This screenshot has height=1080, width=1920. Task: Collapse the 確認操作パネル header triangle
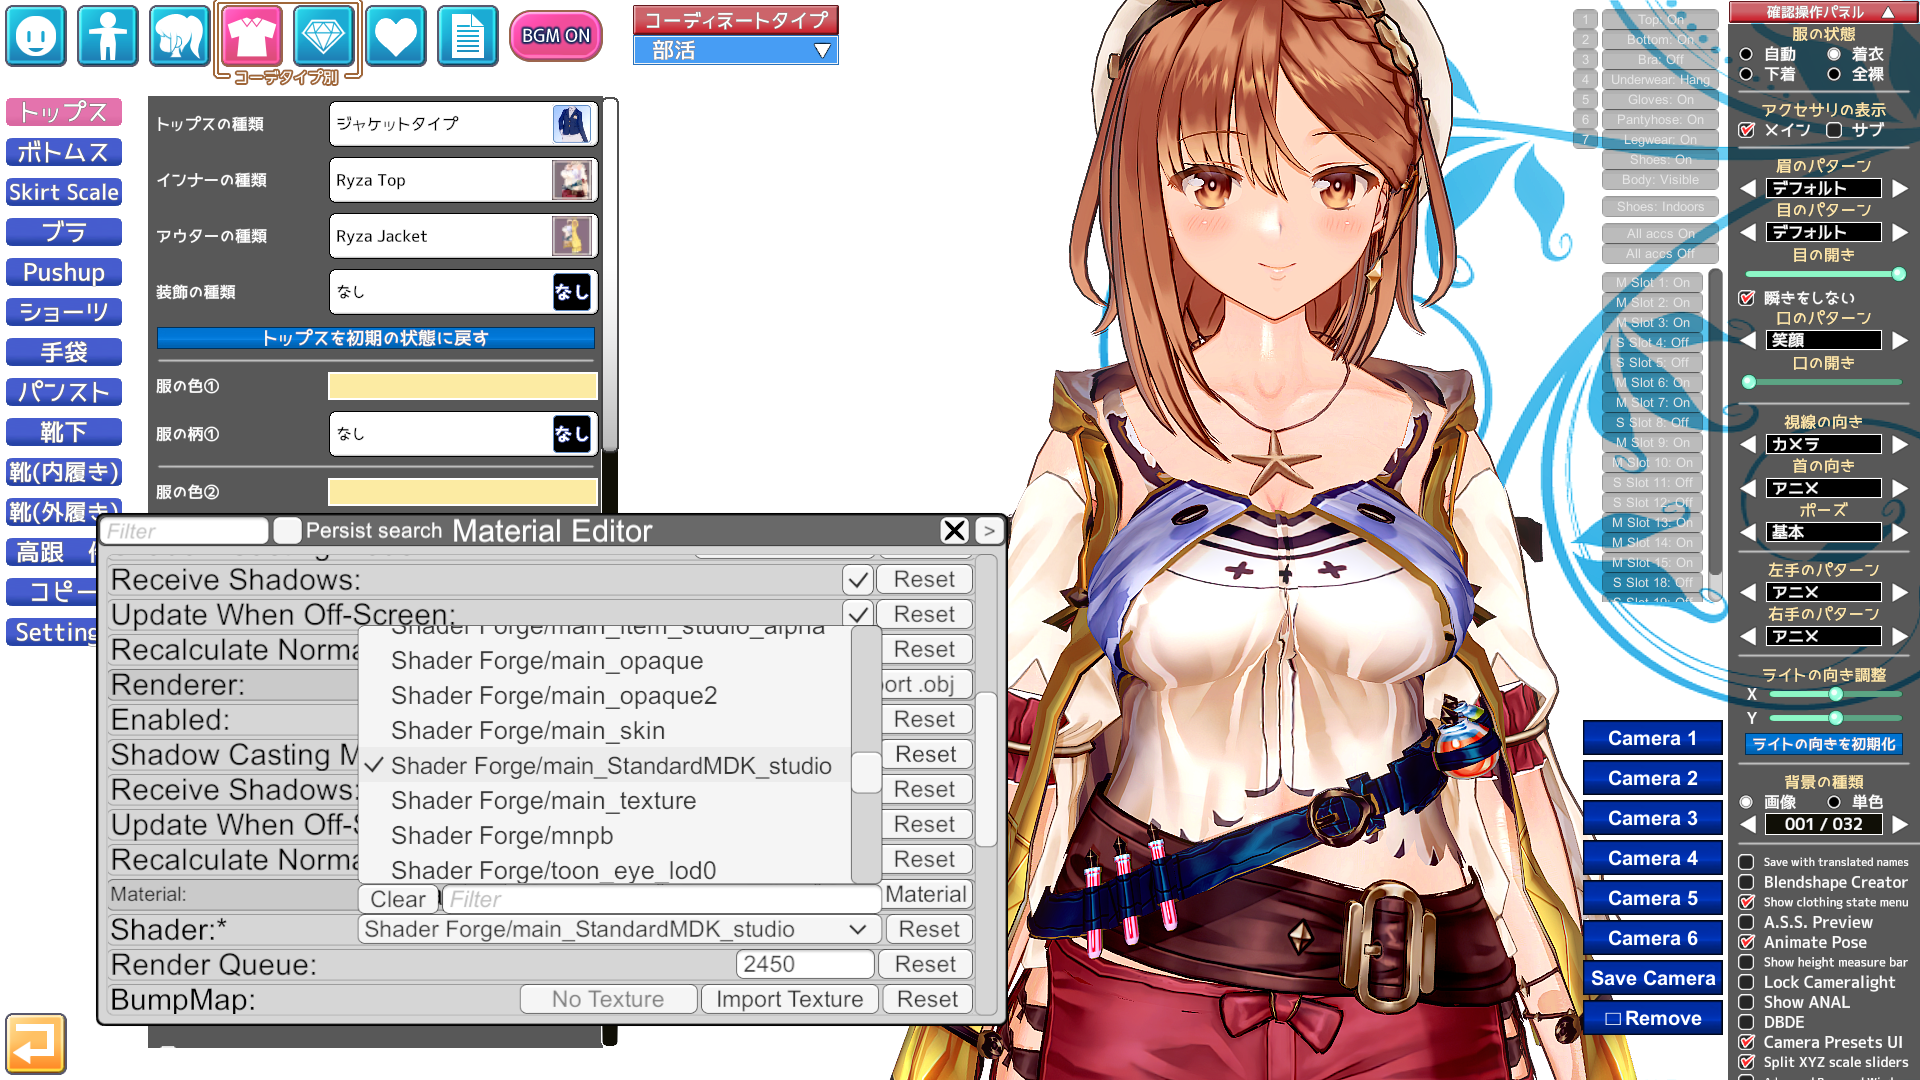tap(1888, 12)
